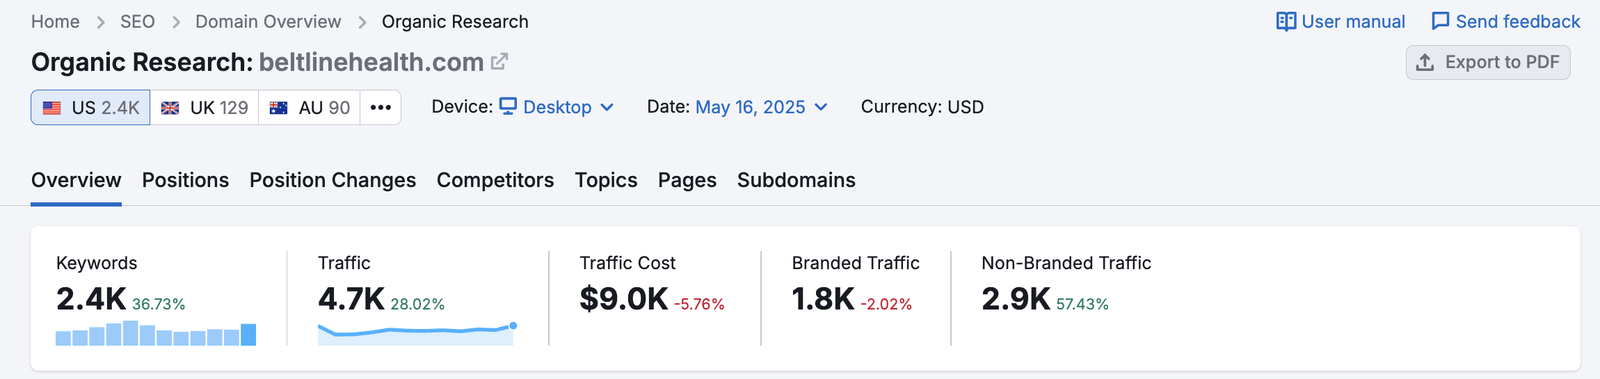Open the May 16, 2025 date picker

761,107
